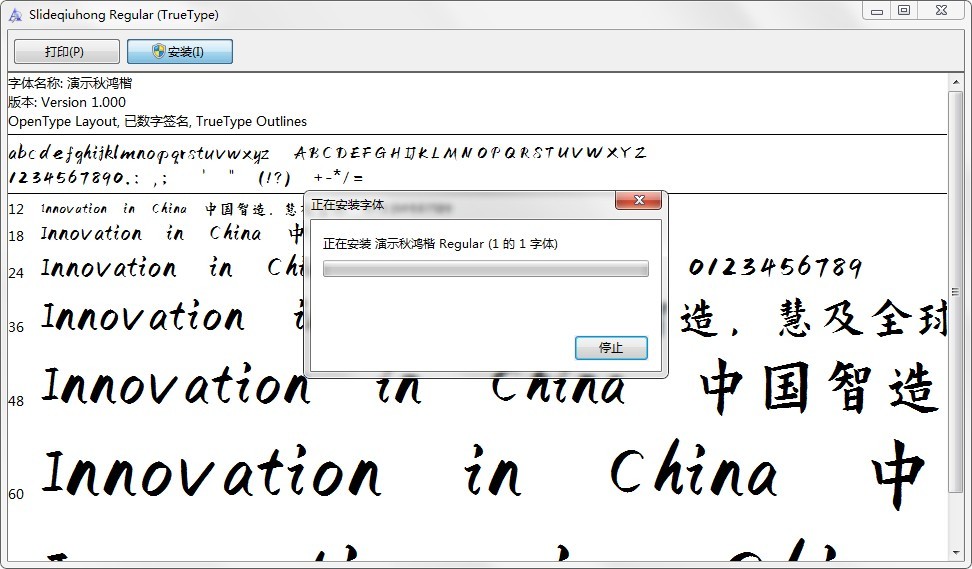Viewport: 972px width, 569px height.
Task: Maximize the Slideqiuhong font viewer window
Action: point(904,10)
